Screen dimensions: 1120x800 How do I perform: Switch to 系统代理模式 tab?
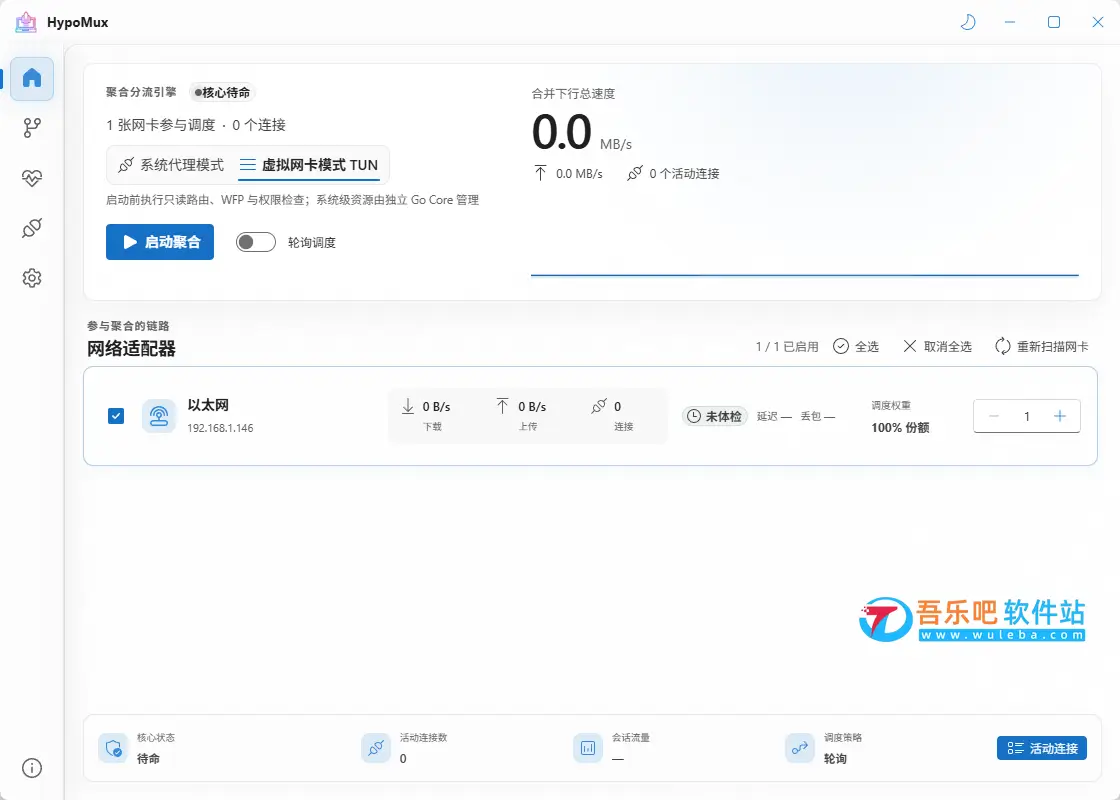(x=171, y=165)
